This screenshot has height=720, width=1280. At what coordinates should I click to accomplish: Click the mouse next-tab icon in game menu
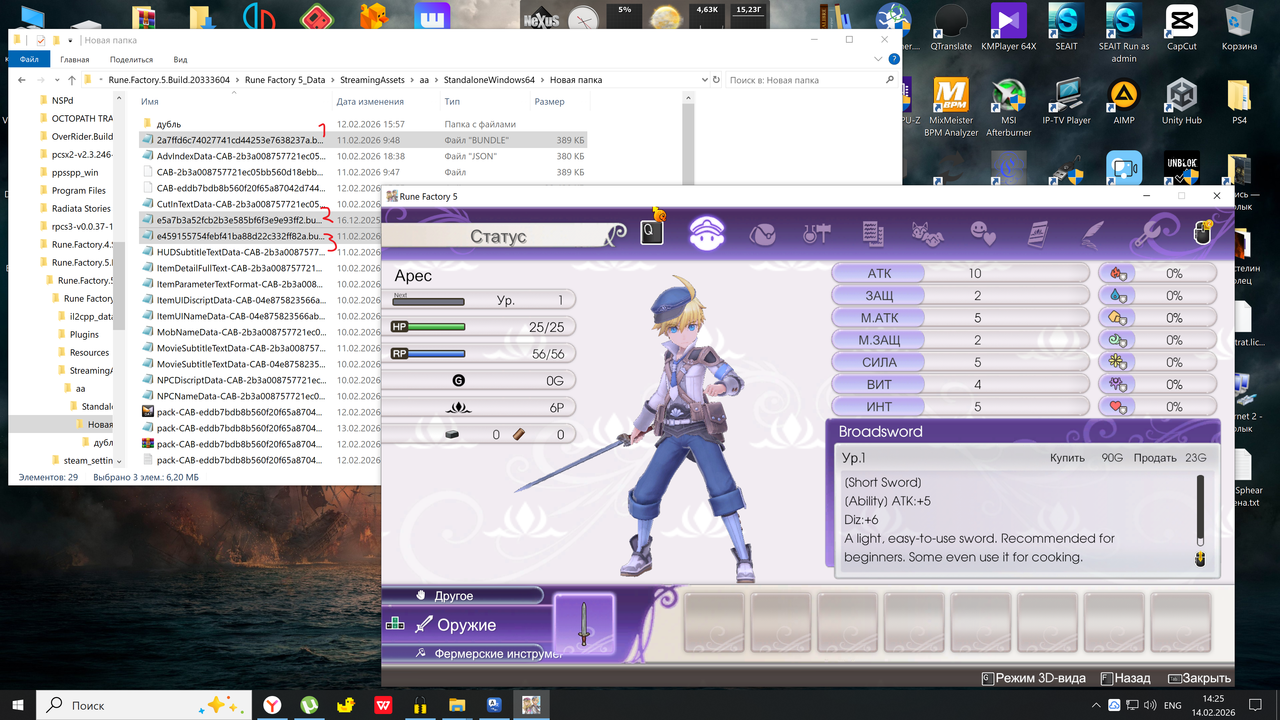pos(1203,232)
